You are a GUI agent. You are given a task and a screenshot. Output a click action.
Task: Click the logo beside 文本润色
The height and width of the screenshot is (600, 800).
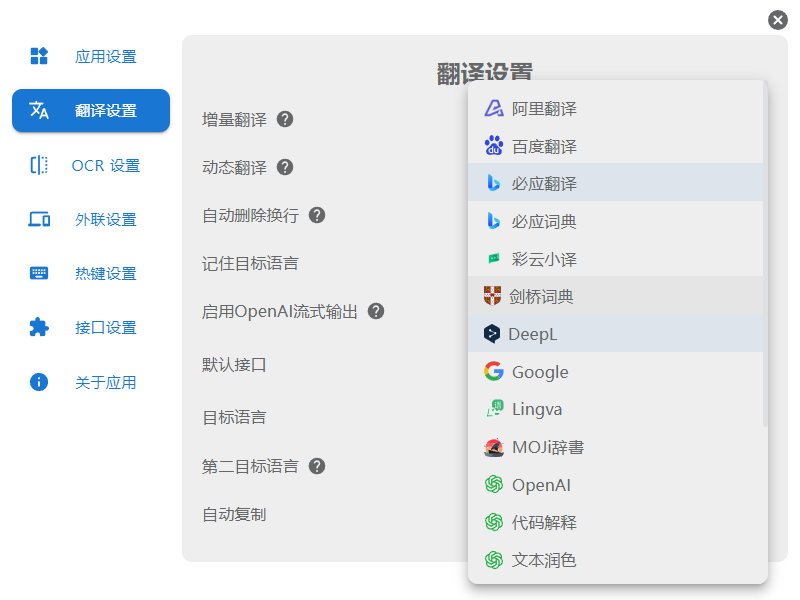(493, 560)
